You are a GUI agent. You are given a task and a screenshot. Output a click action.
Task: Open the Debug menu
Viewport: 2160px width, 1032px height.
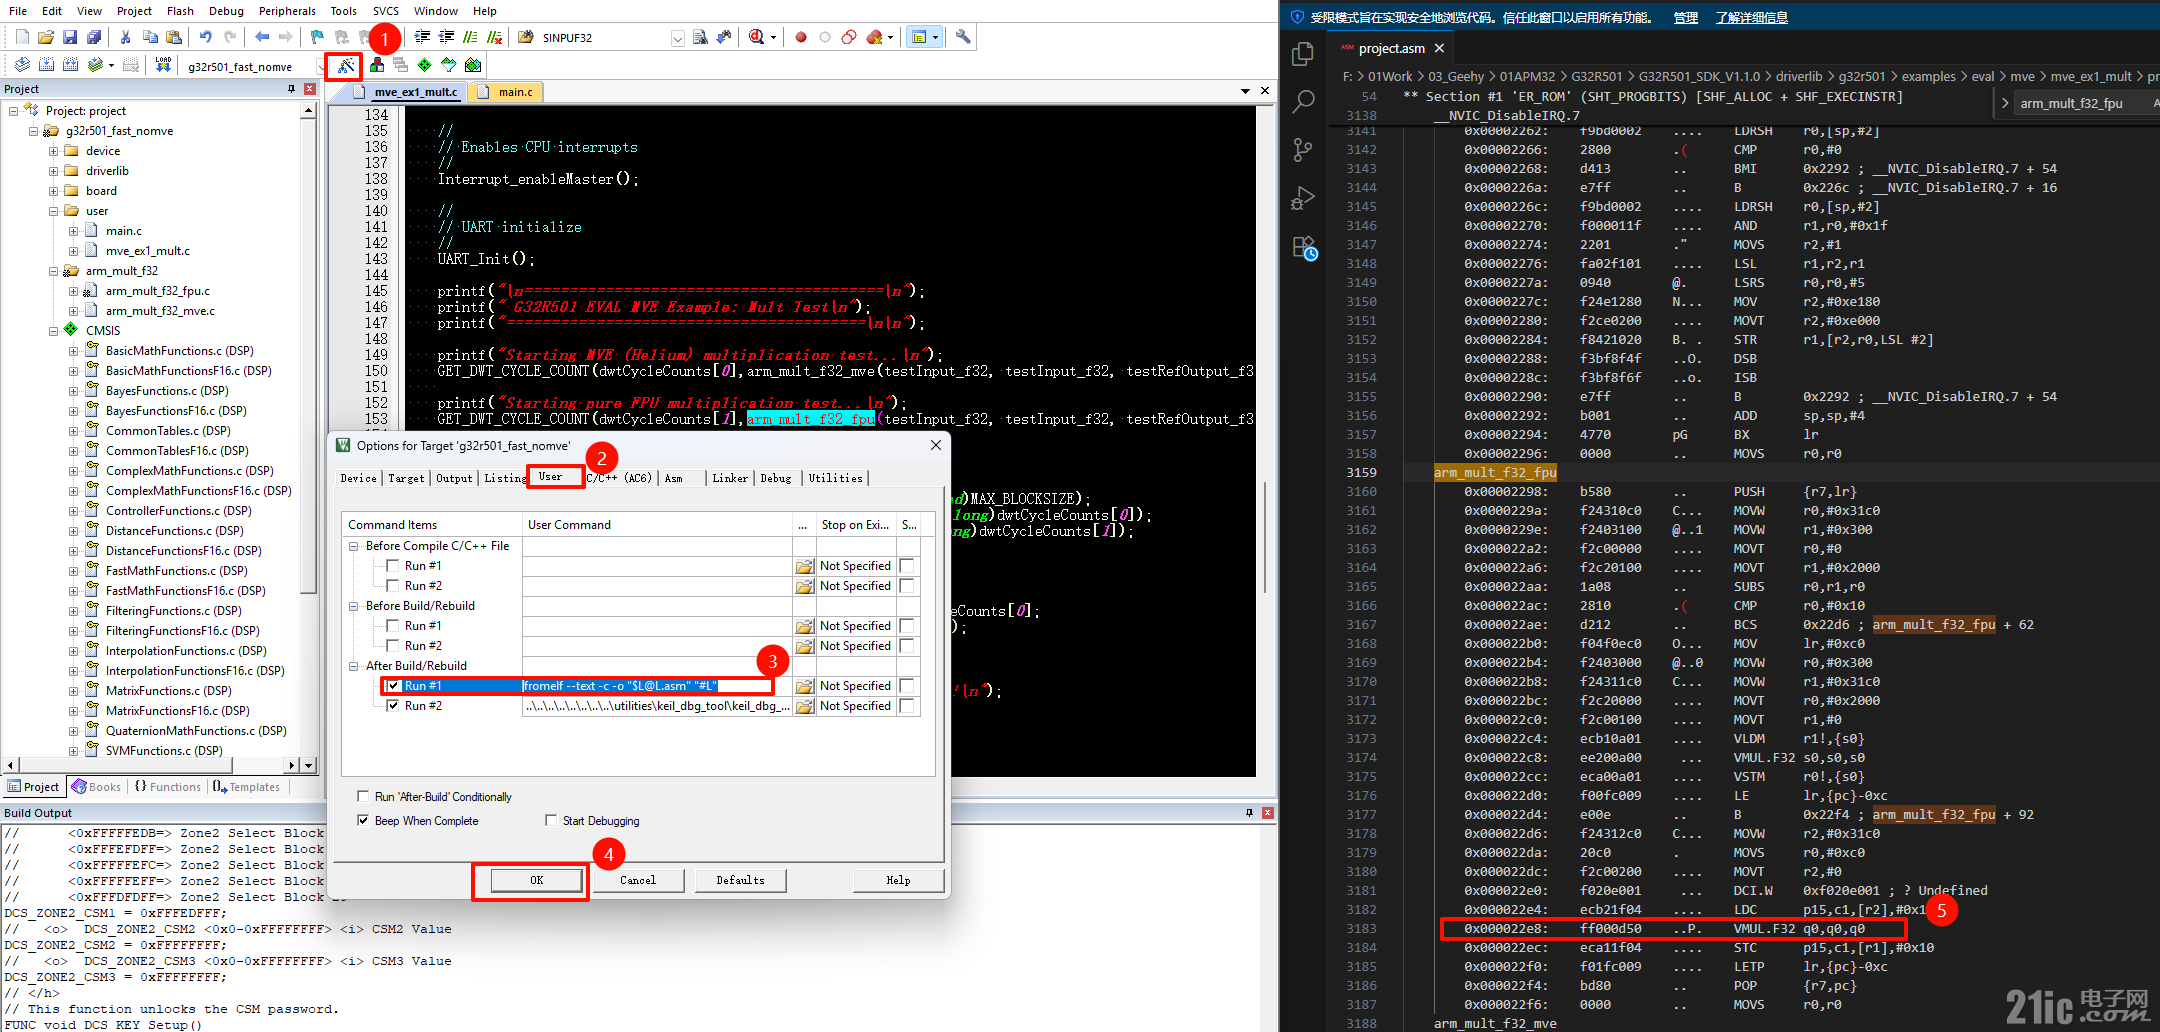[226, 11]
